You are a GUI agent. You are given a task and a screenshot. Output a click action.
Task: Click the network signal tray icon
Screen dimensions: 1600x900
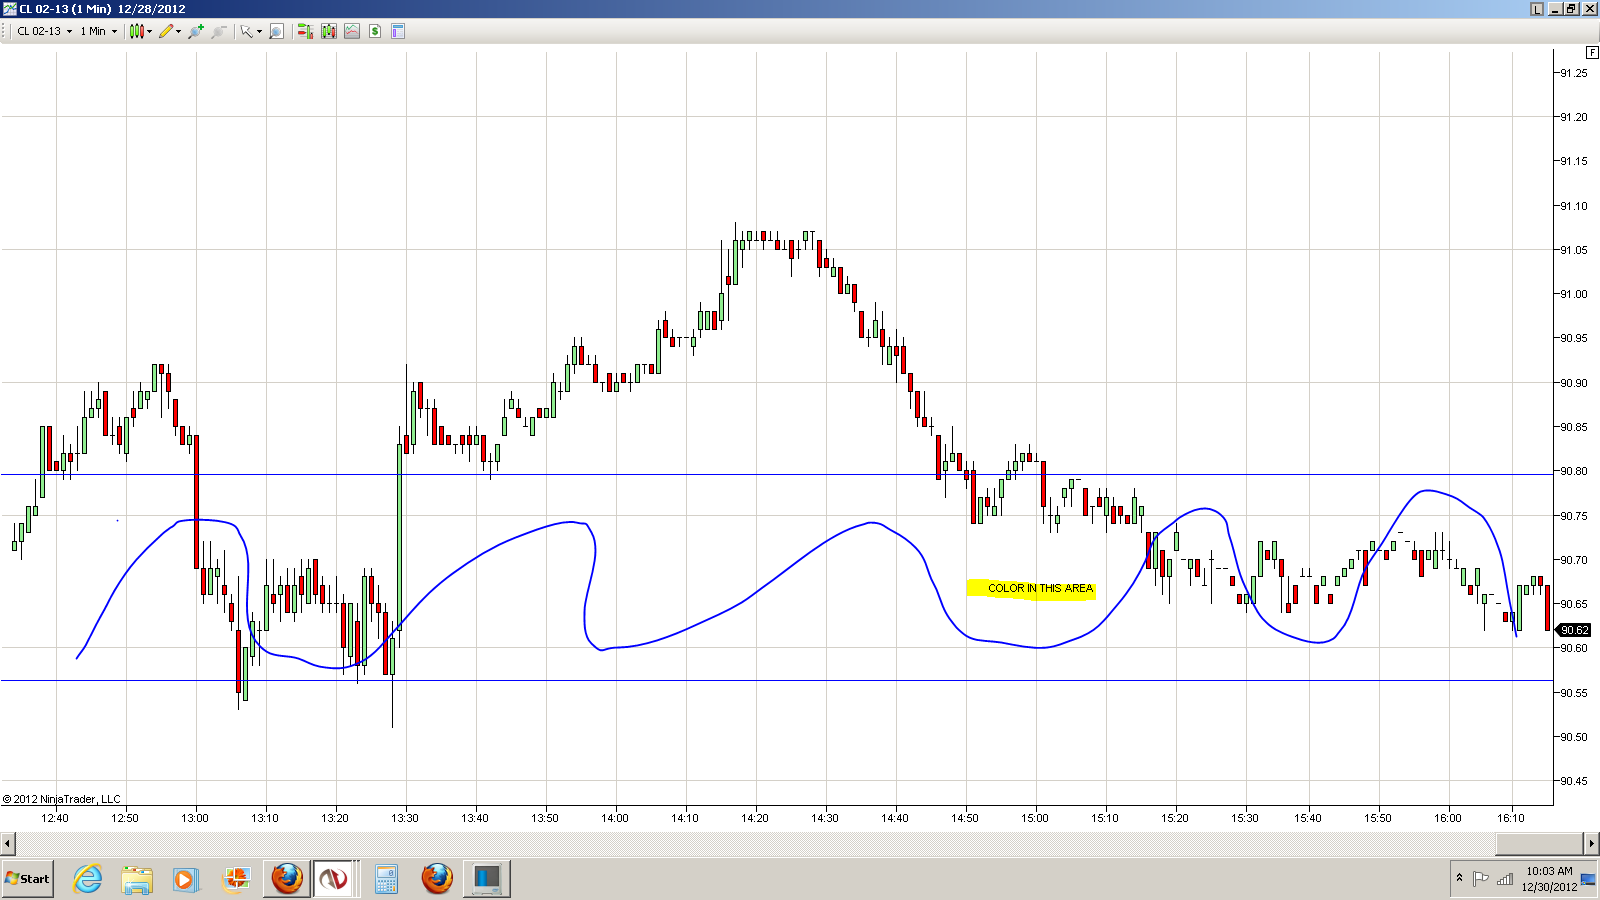pos(1505,879)
